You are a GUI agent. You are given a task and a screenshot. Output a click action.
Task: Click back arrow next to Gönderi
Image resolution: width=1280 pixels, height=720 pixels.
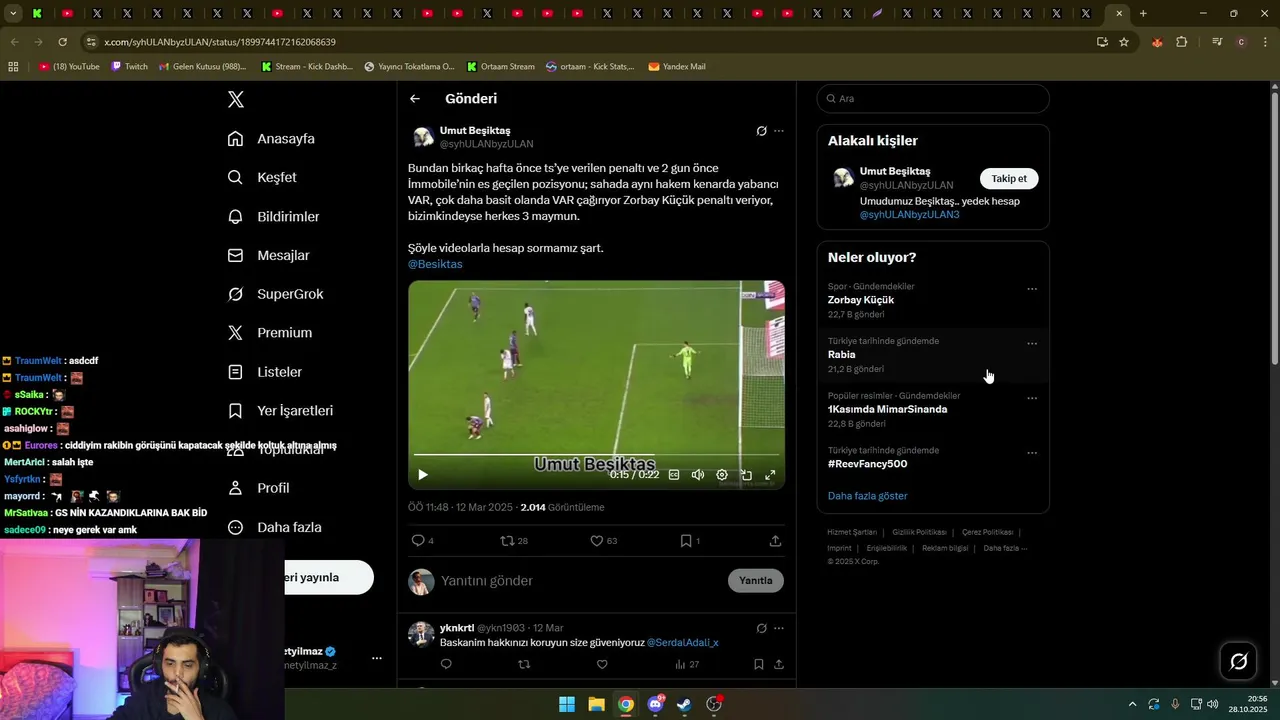point(415,99)
